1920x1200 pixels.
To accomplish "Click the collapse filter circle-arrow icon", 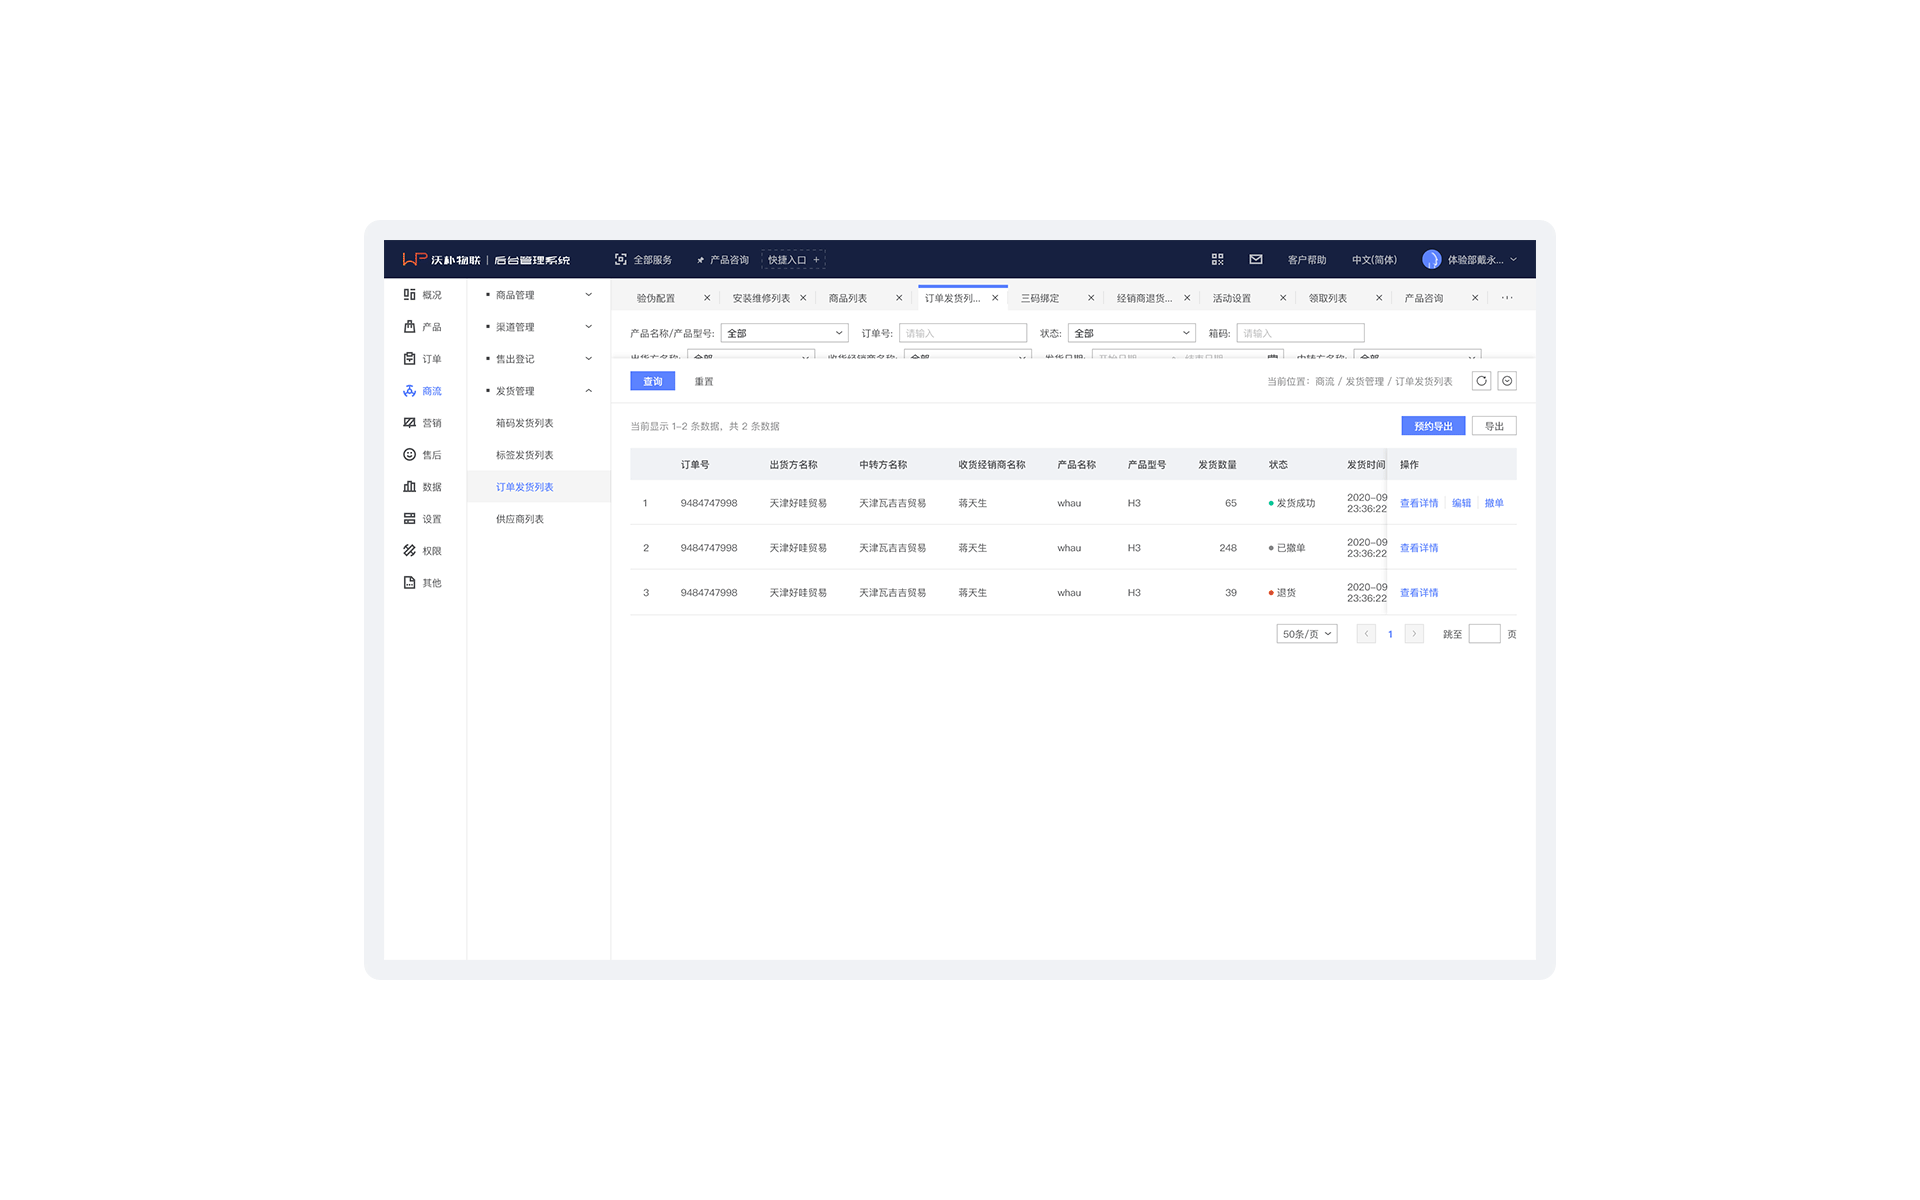I will tap(1507, 381).
